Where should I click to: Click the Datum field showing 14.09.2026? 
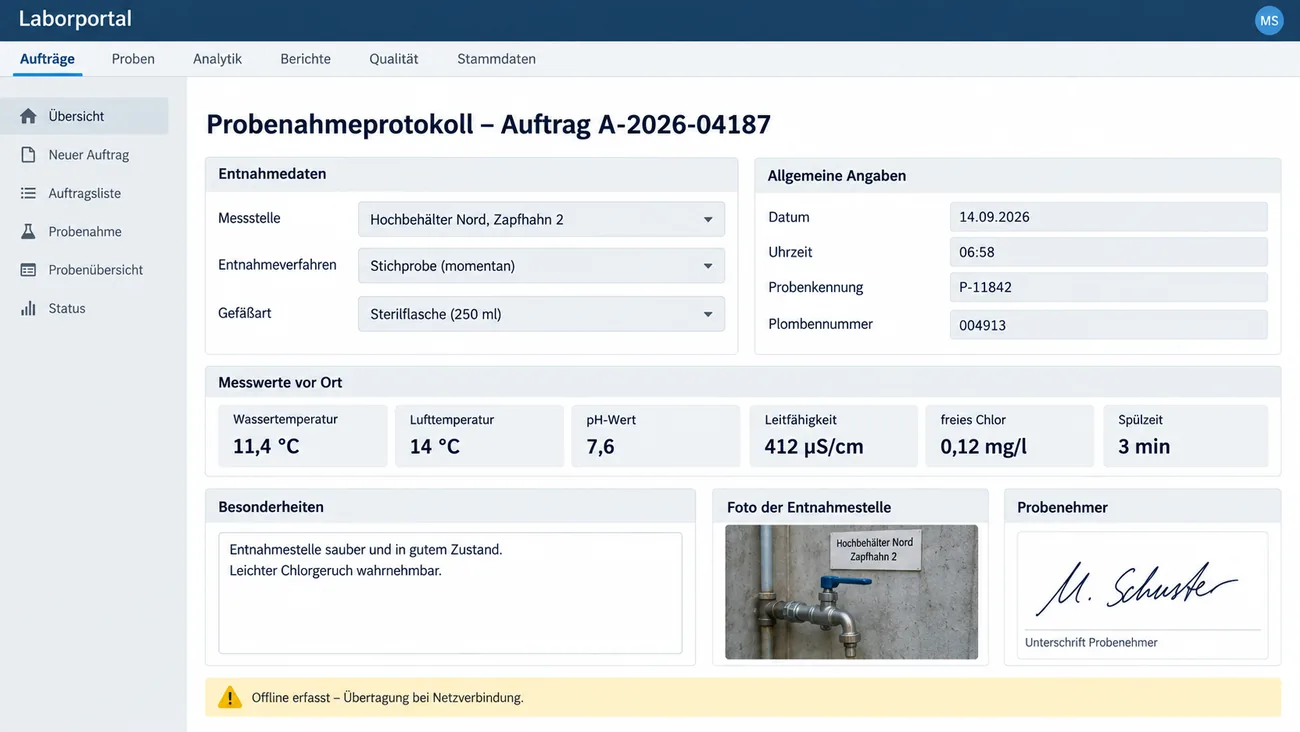[1108, 217]
